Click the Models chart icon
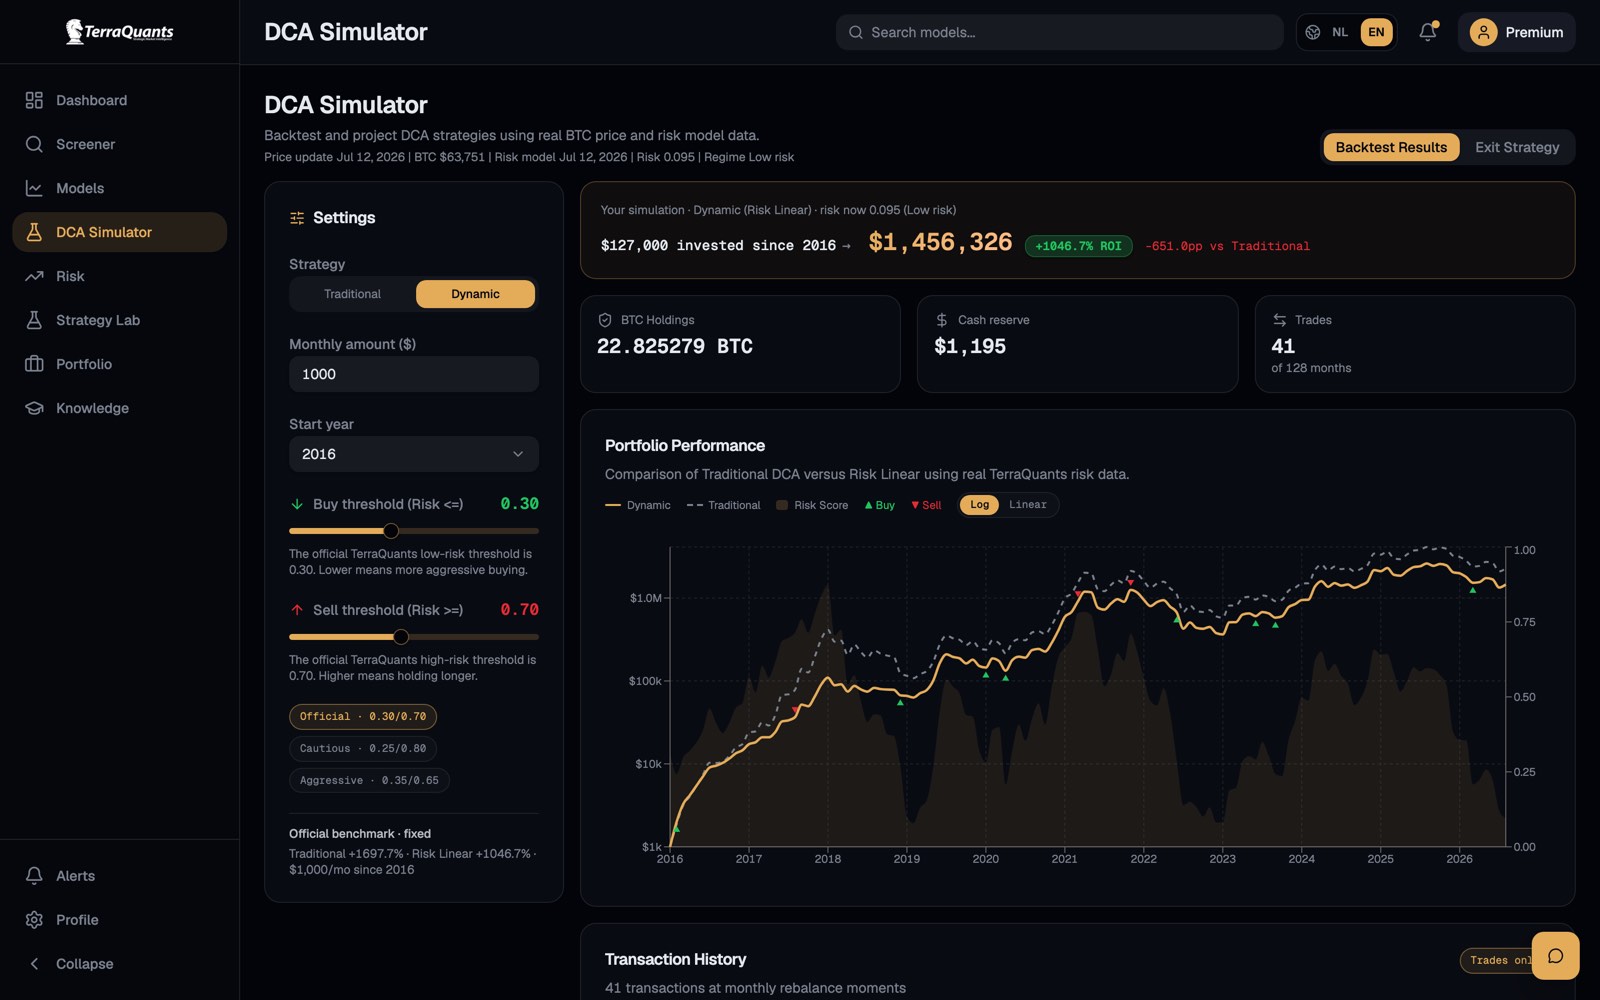The height and width of the screenshot is (1000, 1600). [x=34, y=188]
